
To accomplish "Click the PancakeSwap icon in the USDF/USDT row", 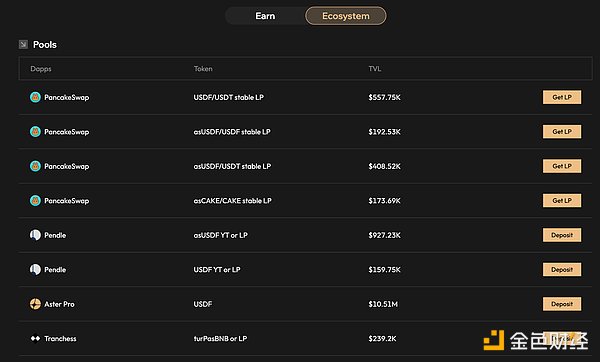I will pyautogui.click(x=35, y=97).
